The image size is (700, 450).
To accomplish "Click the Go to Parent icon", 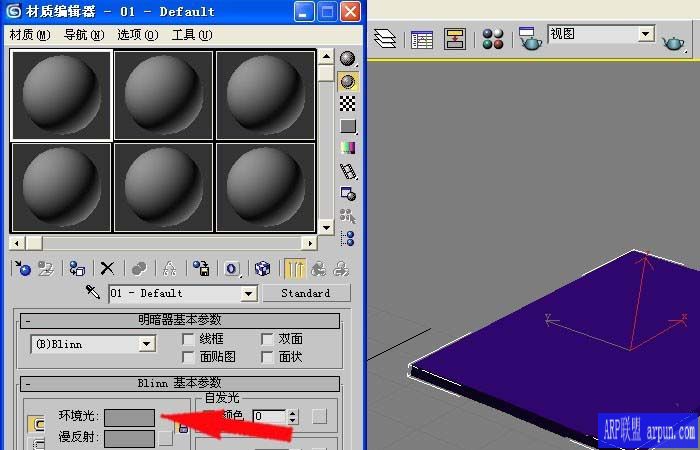I will coord(318,268).
